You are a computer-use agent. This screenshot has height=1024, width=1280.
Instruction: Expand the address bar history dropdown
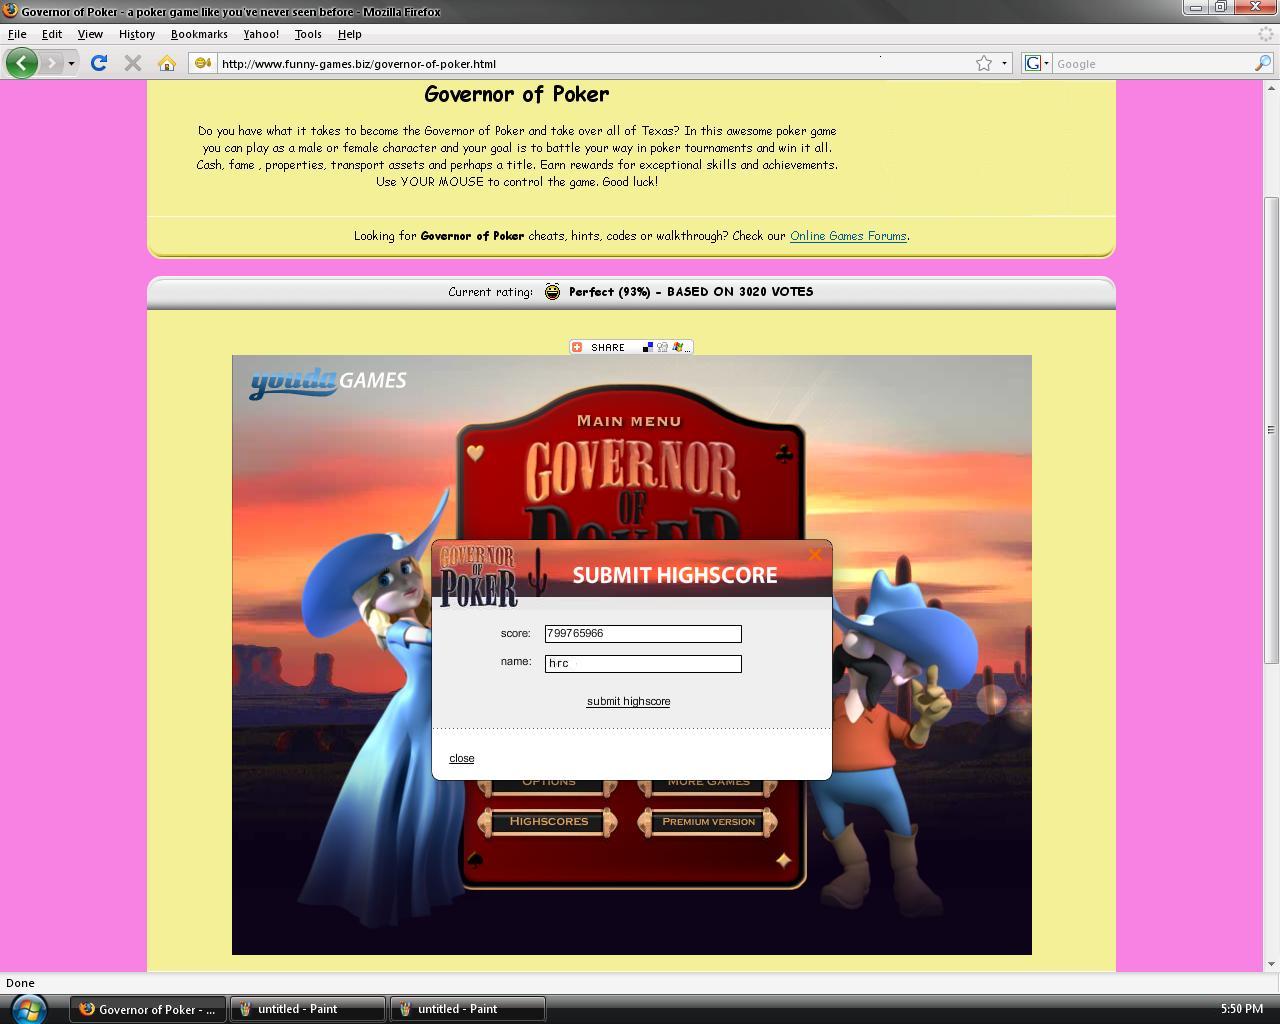click(1005, 63)
